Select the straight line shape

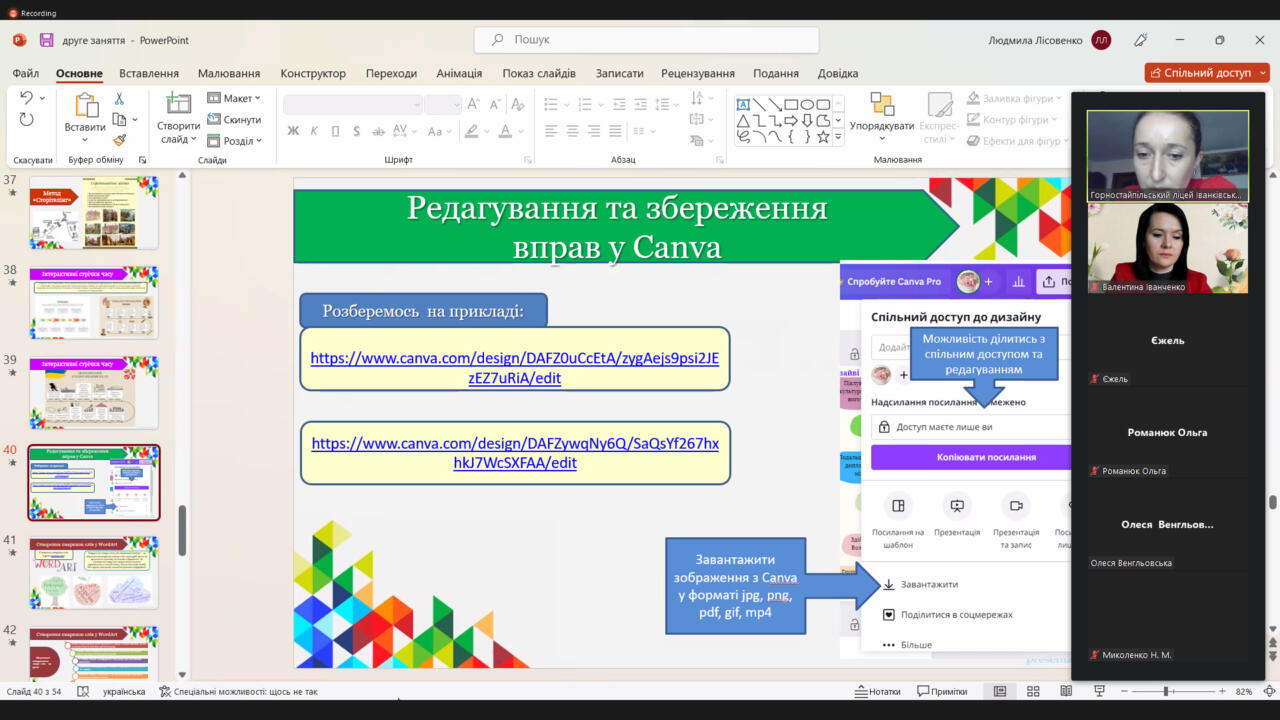[x=759, y=104]
